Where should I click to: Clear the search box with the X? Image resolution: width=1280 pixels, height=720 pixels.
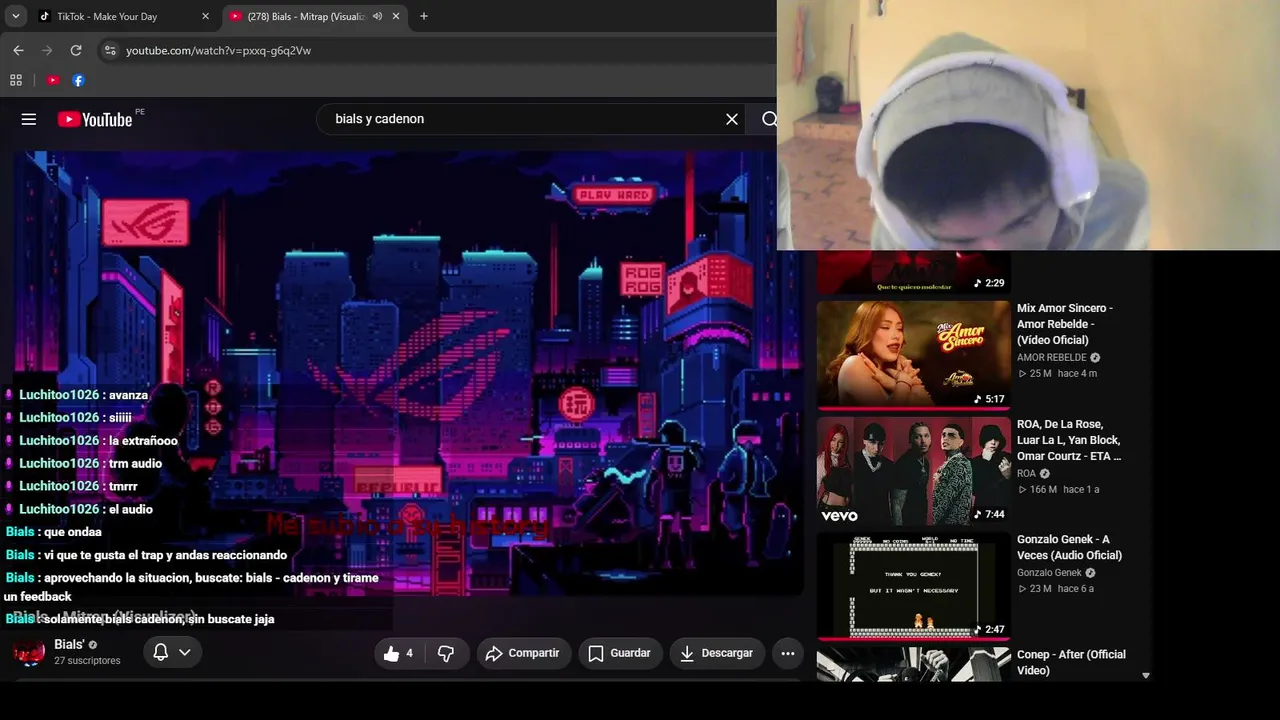coord(732,119)
